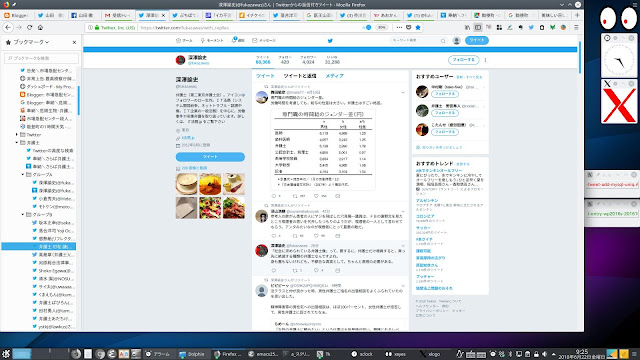The width and height of the screenshot is (640, 360).
Task: Toggle the sidebar view toolbar icon
Action: [478, 27]
